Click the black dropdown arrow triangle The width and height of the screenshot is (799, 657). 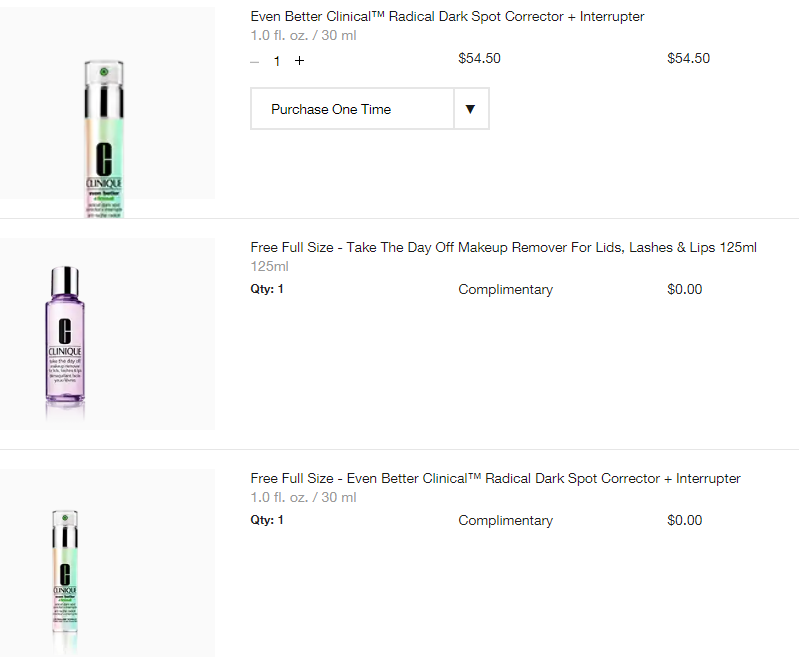tap(470, 109)
